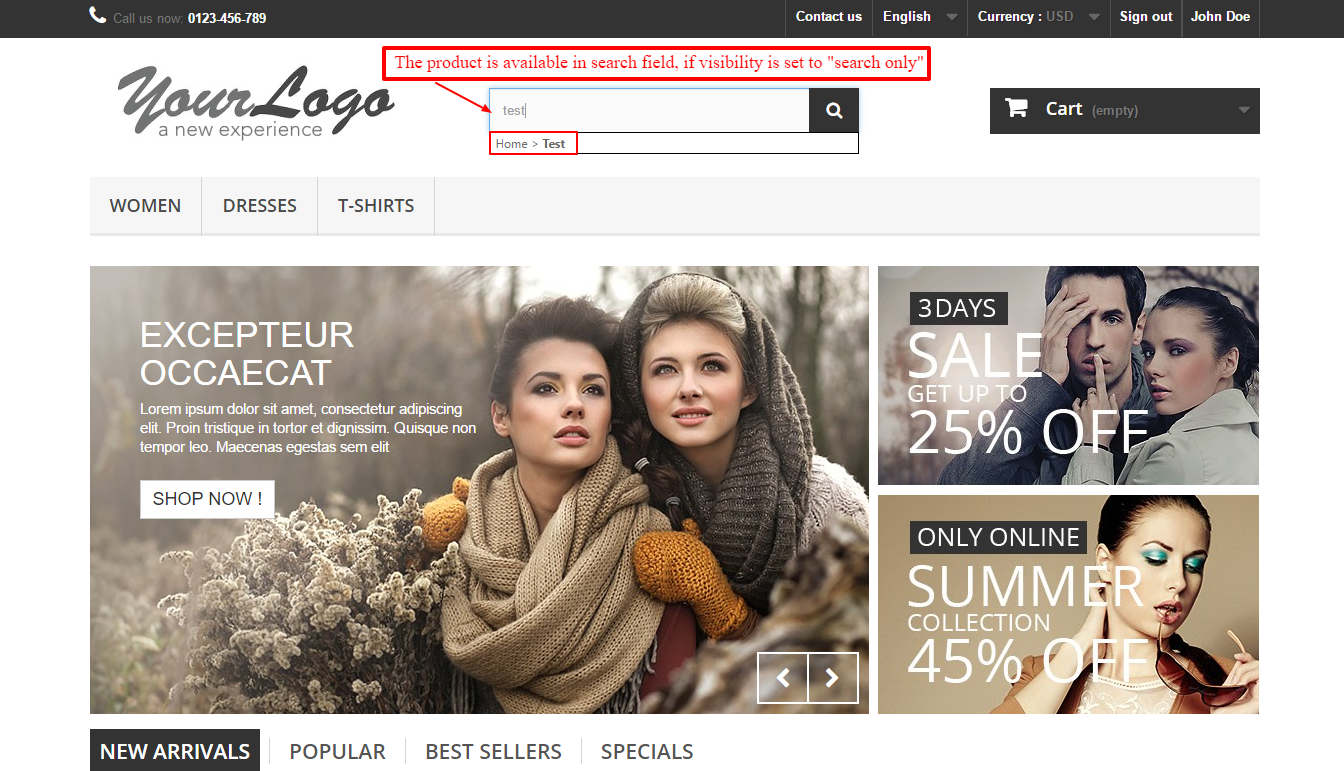Click the Shop Now button
1344x771 pixels.
click(x=207, y=499)
